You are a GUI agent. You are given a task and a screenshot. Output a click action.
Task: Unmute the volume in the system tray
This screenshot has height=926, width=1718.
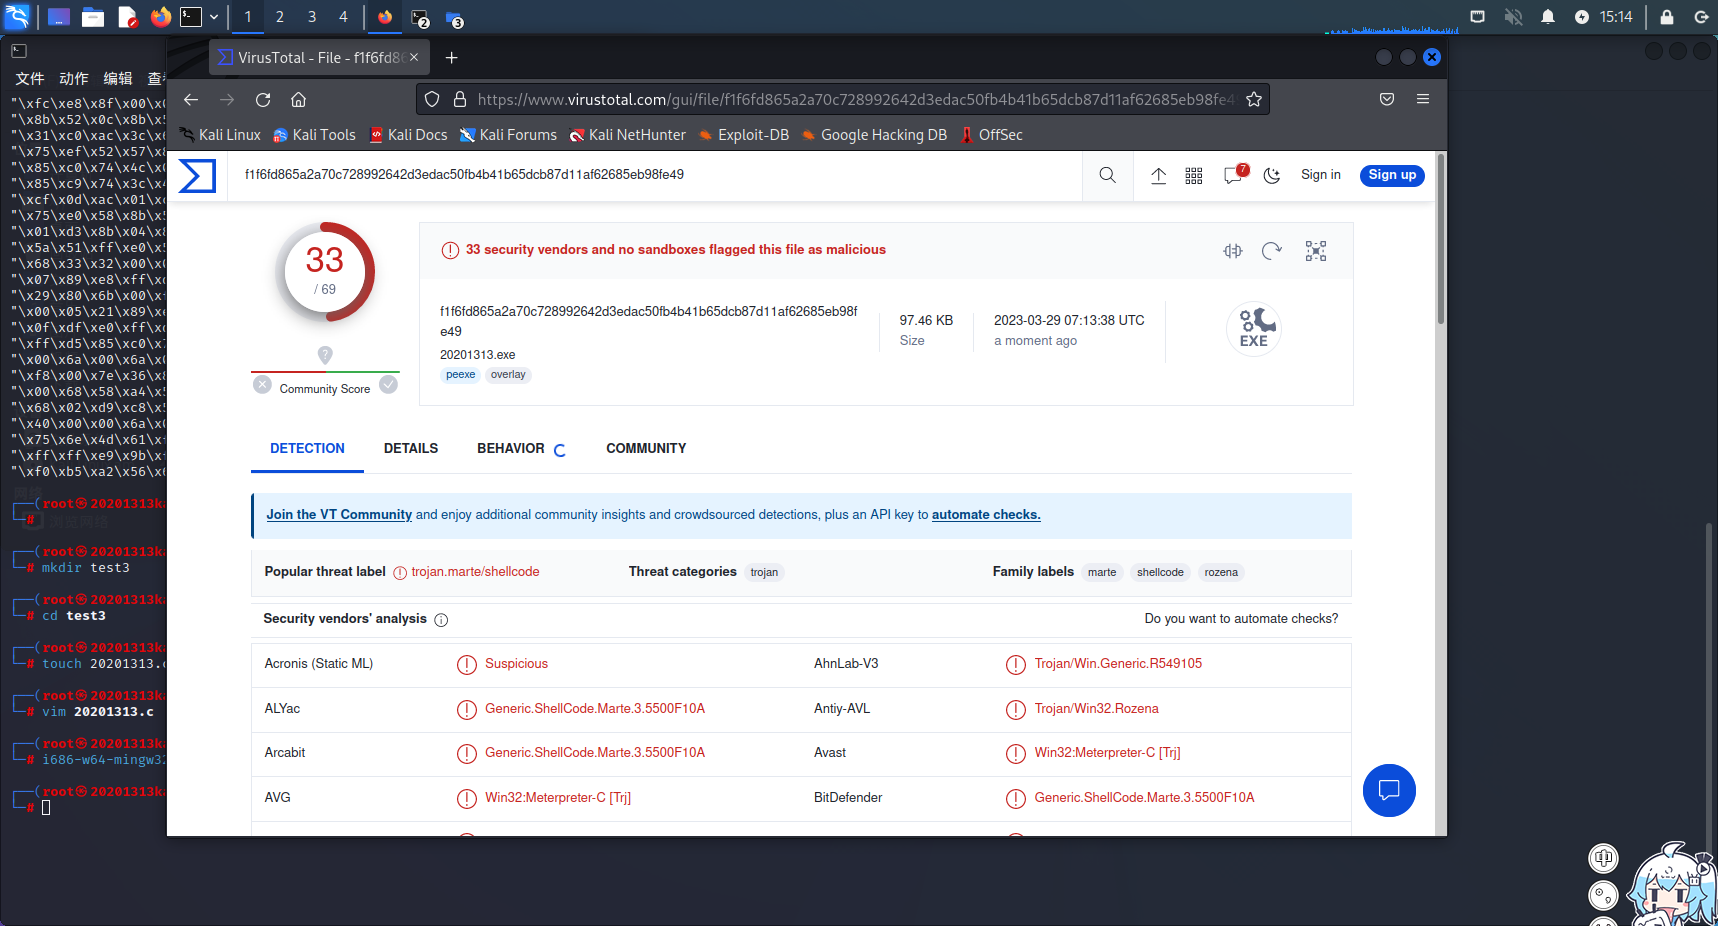(1514, 17)
